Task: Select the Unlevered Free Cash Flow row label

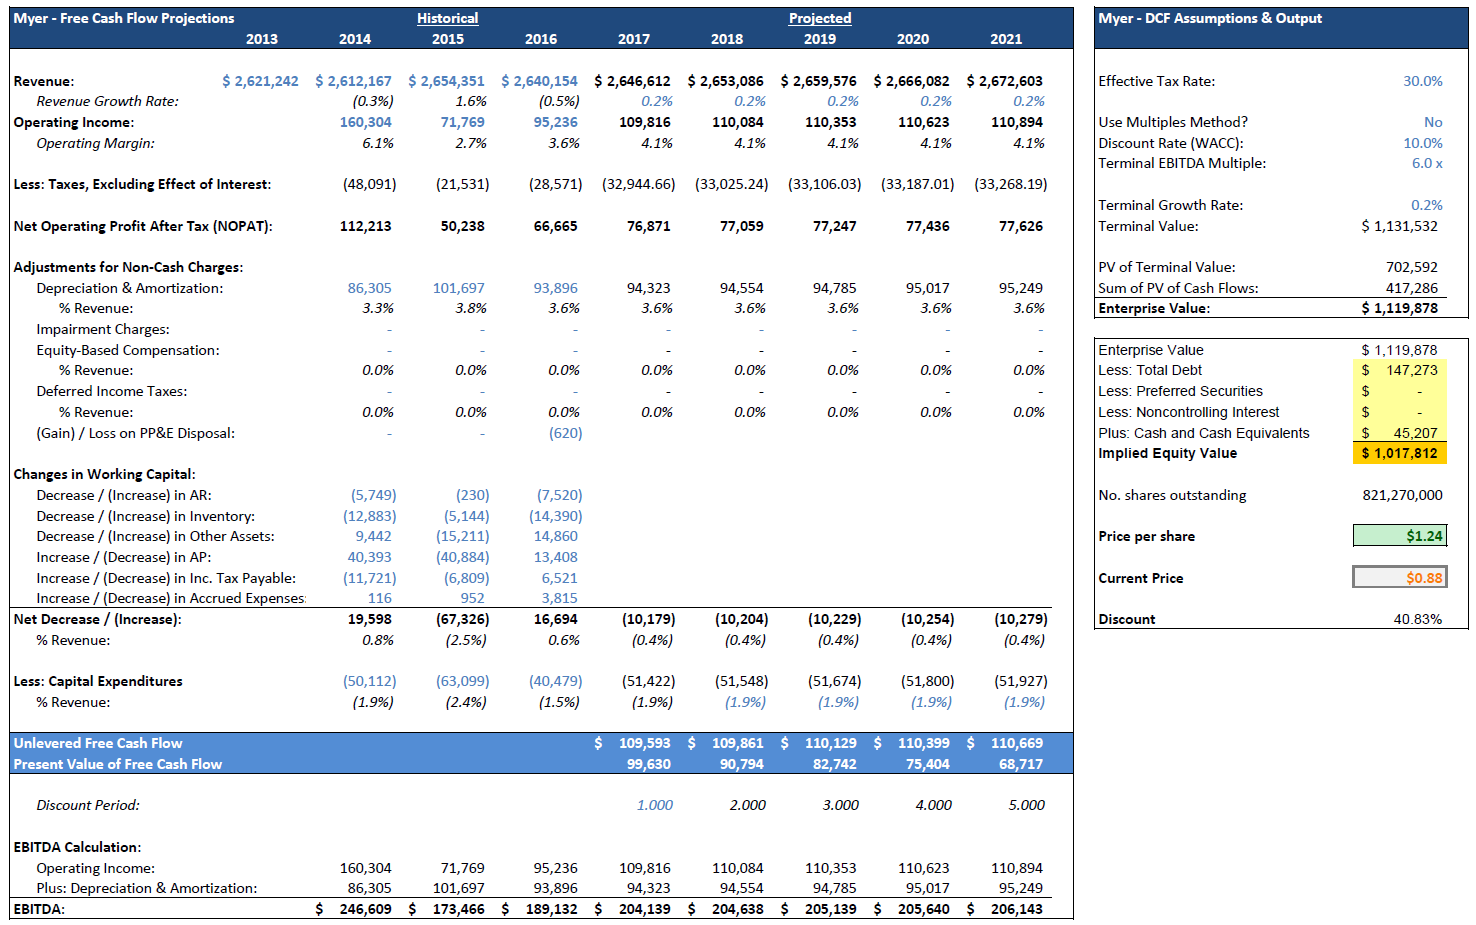Action: point(98,743)
